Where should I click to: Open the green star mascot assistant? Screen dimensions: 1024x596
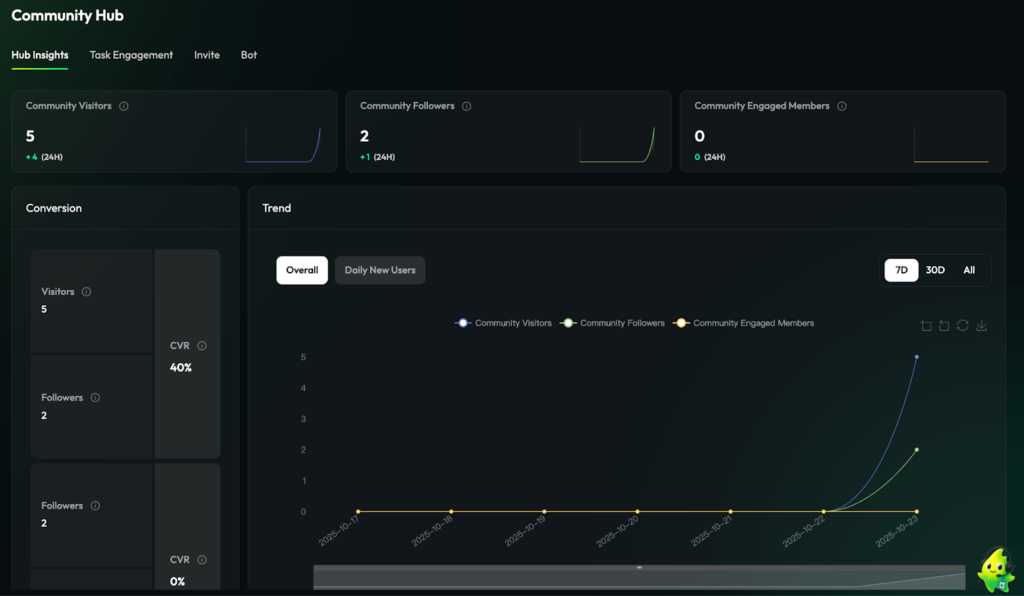(x=995, y=571)
